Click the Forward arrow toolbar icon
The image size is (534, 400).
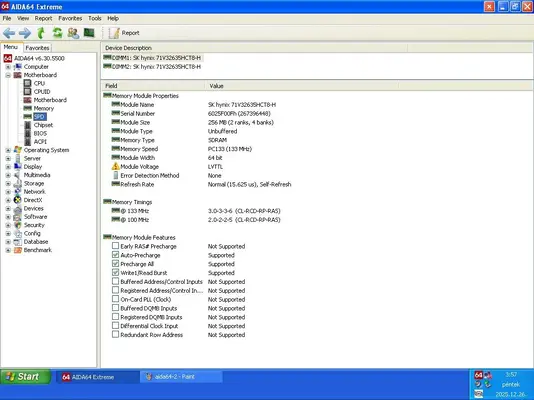coord(25,33)
